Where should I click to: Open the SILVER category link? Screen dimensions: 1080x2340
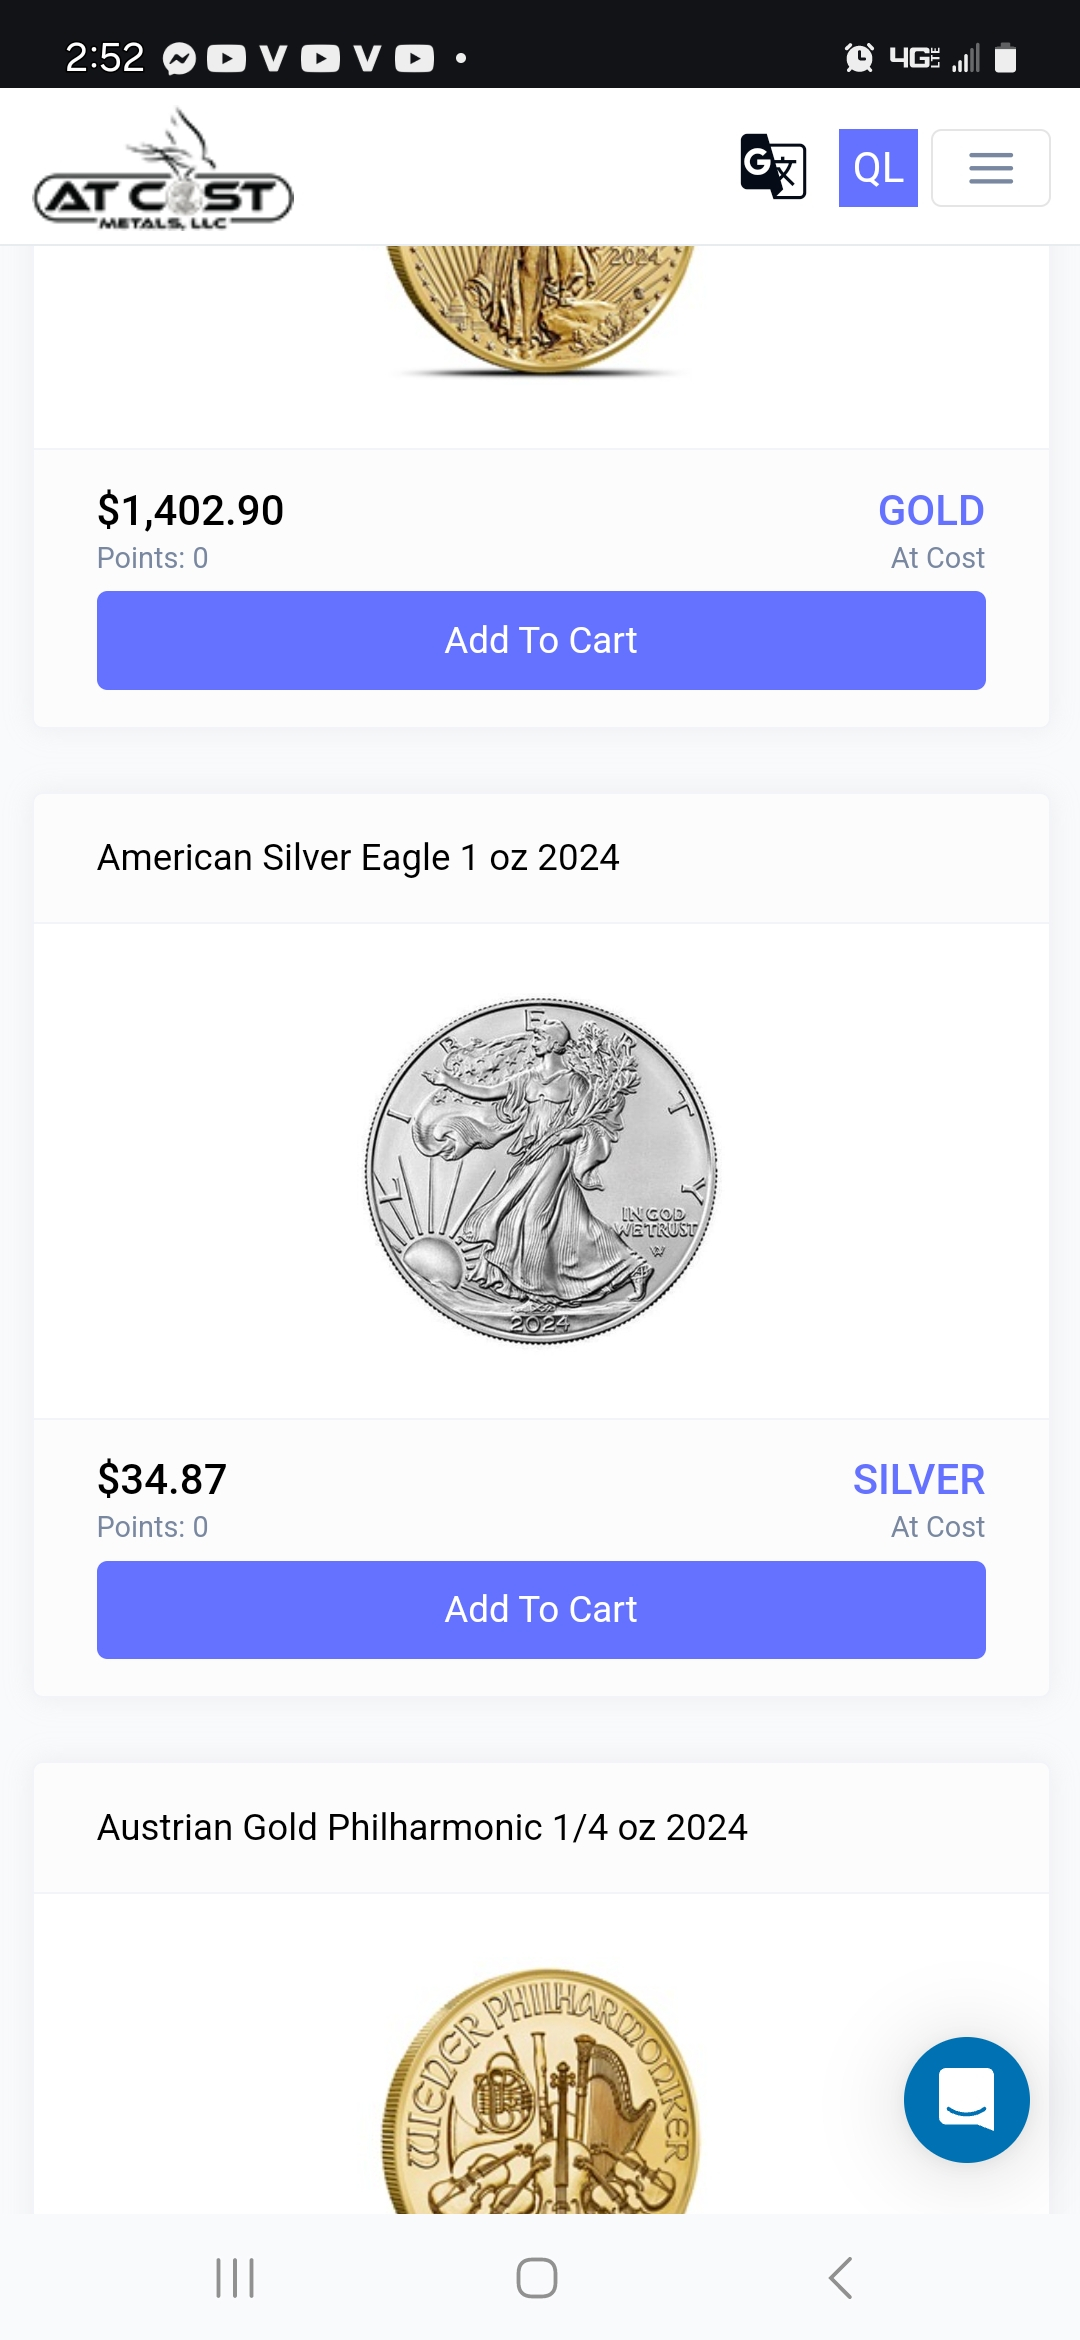click(918, 1480)
